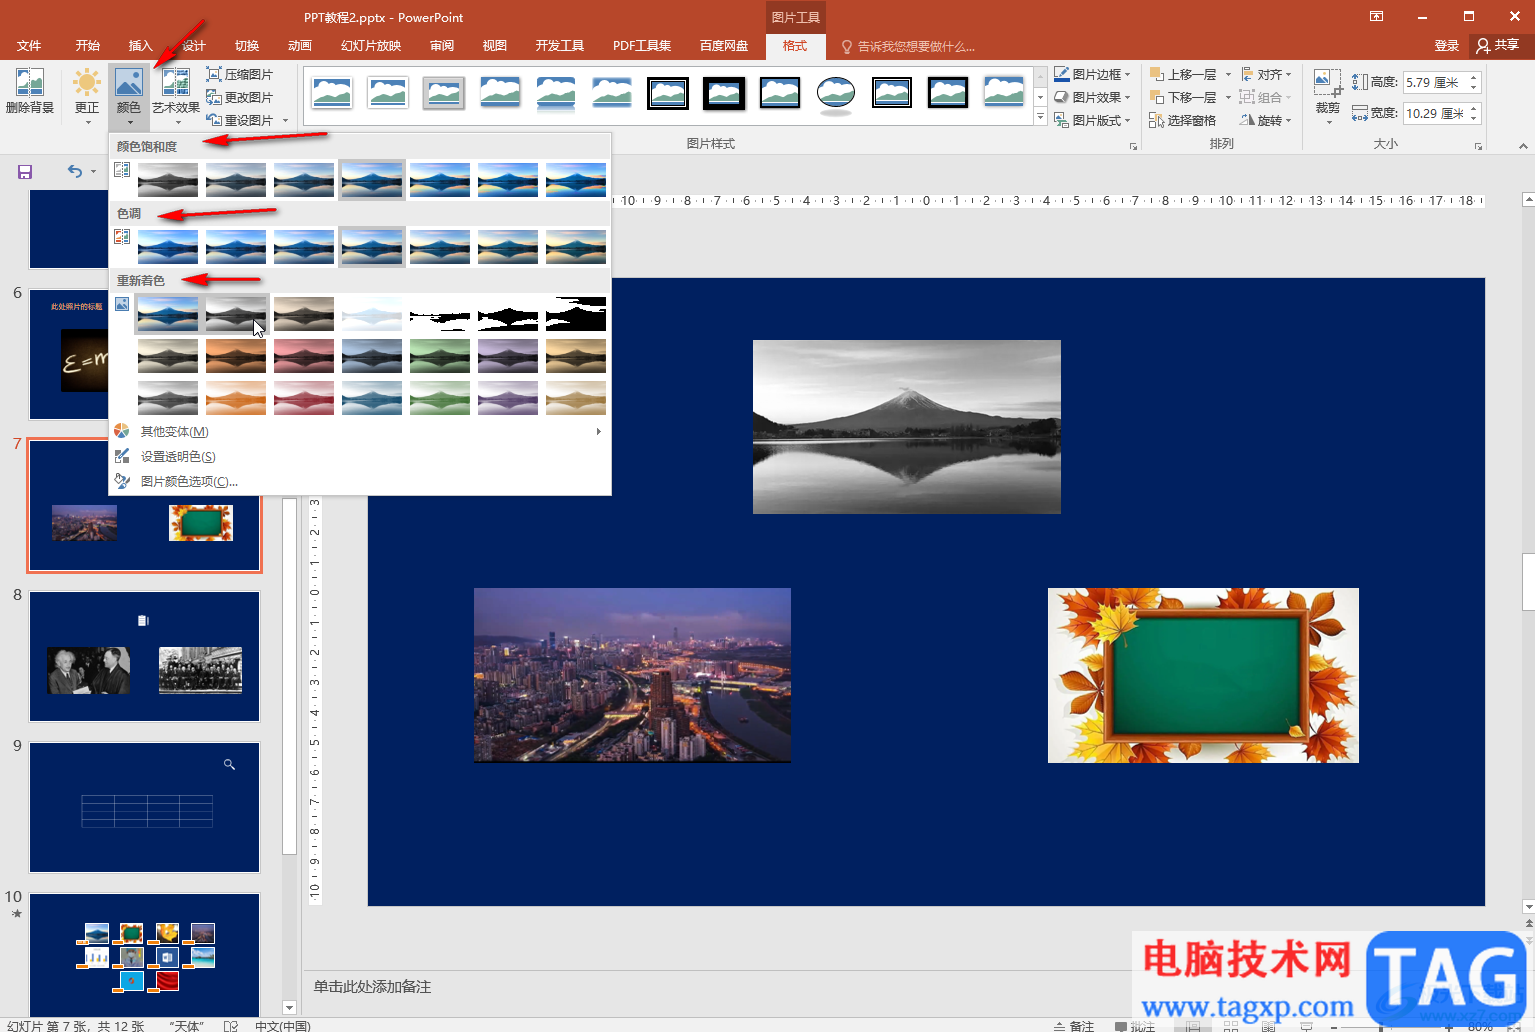Open the Picture Styles dialog launcher
The height and width of the screenshot is (1032, 1535).
1133,146
